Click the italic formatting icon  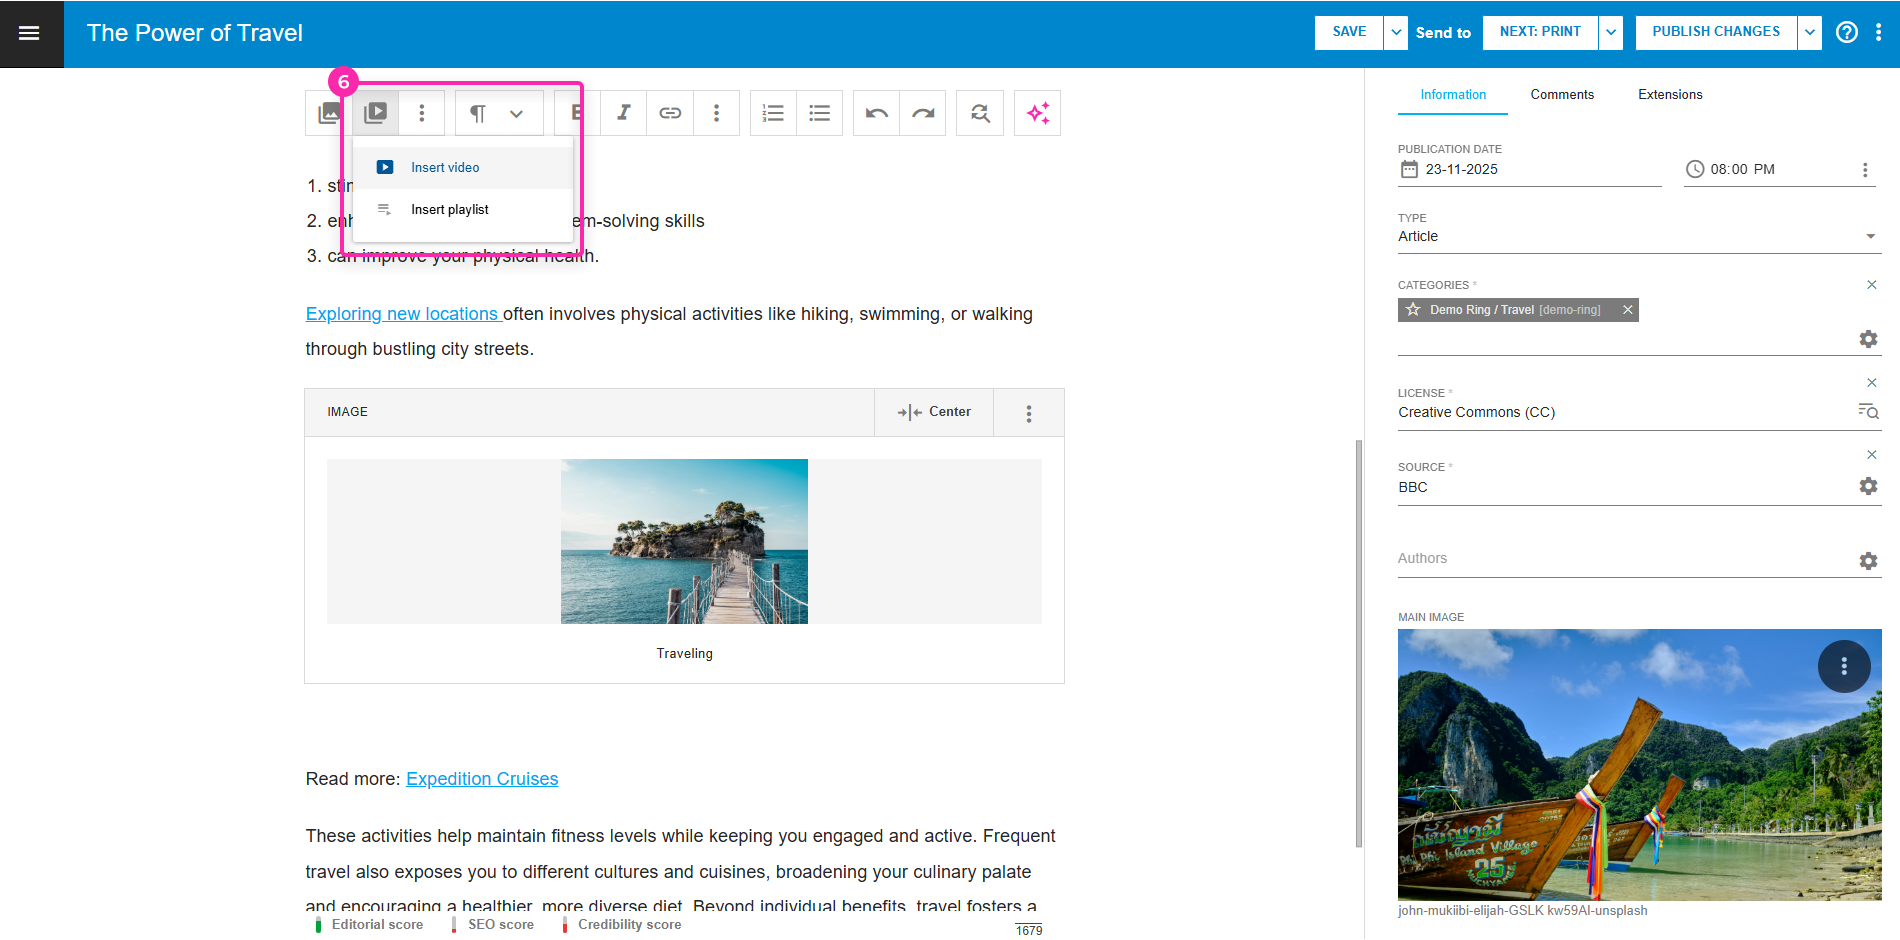[624, 113]
